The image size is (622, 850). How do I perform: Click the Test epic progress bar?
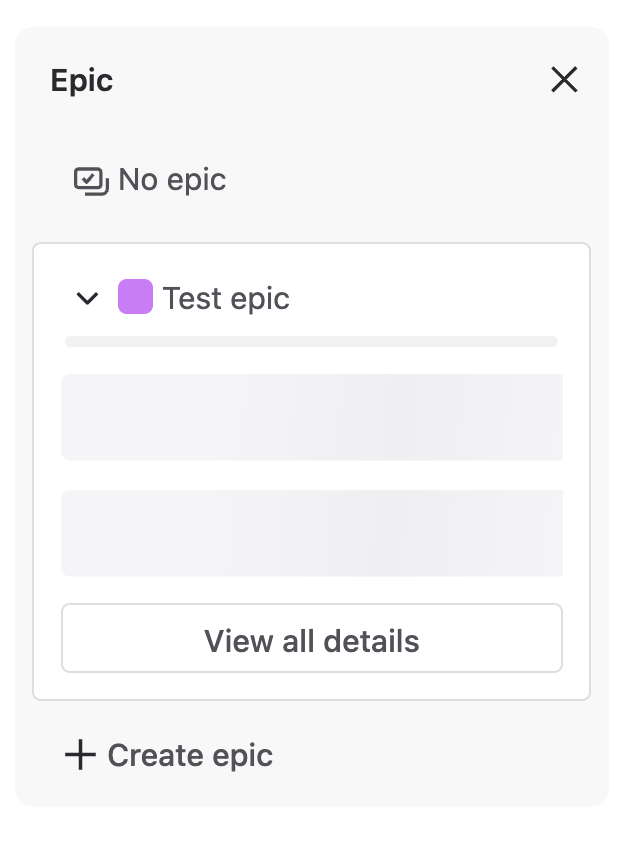coord(311,342)
